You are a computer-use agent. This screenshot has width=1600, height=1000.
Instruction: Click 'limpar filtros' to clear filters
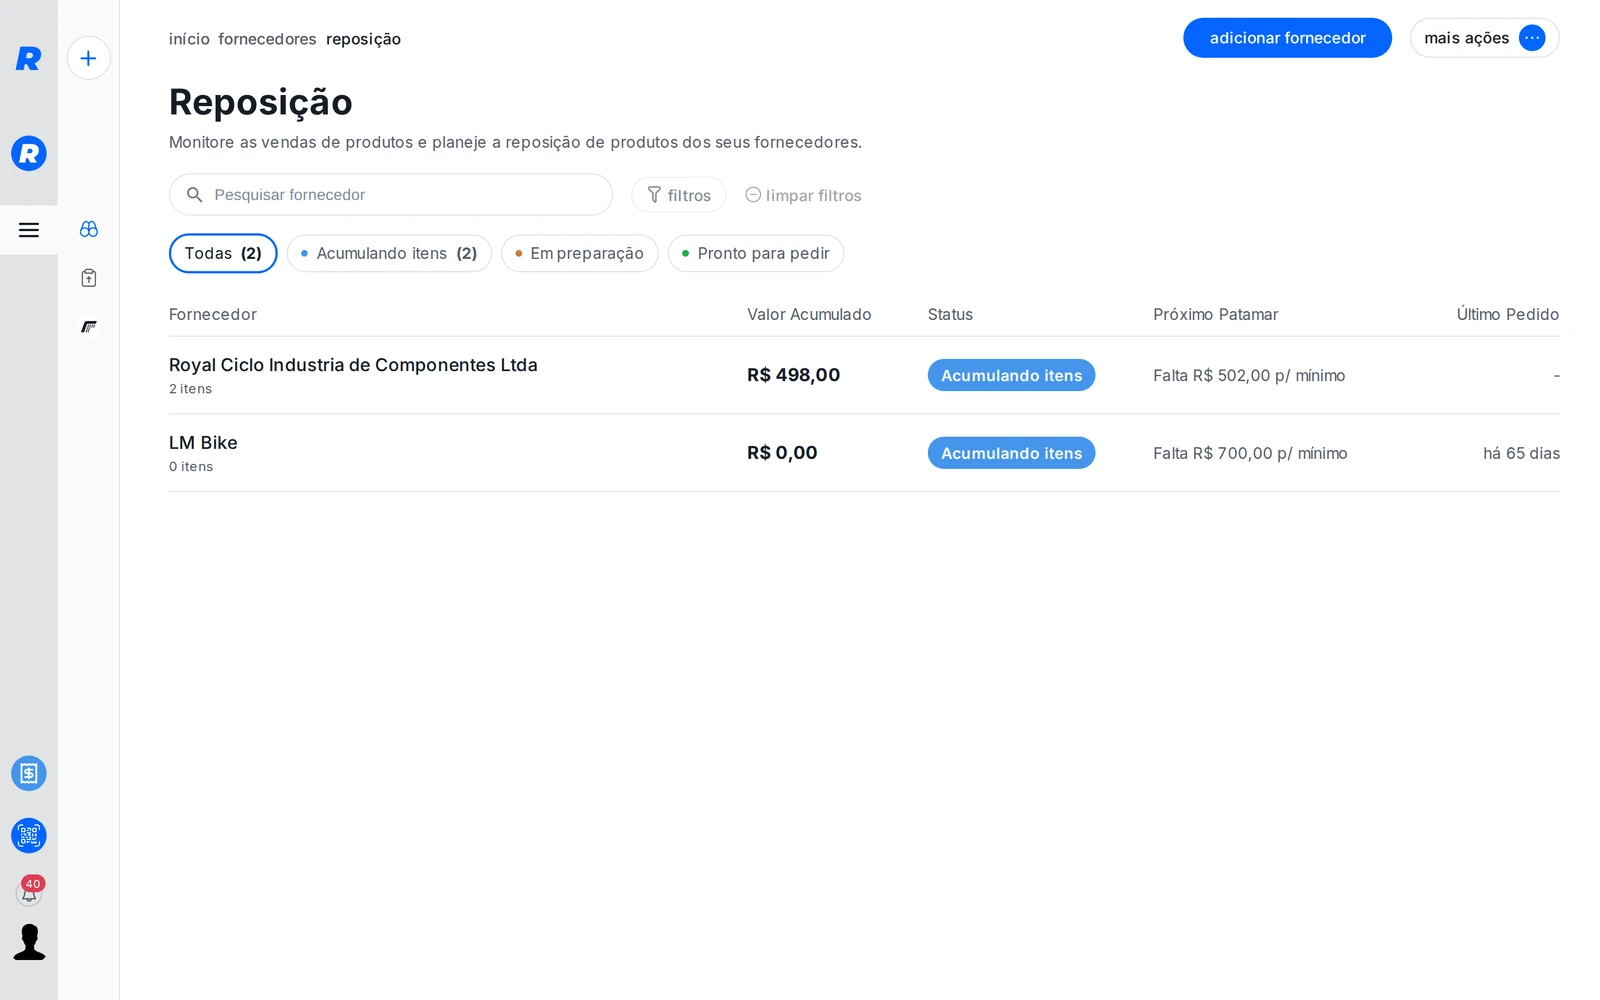803,195
